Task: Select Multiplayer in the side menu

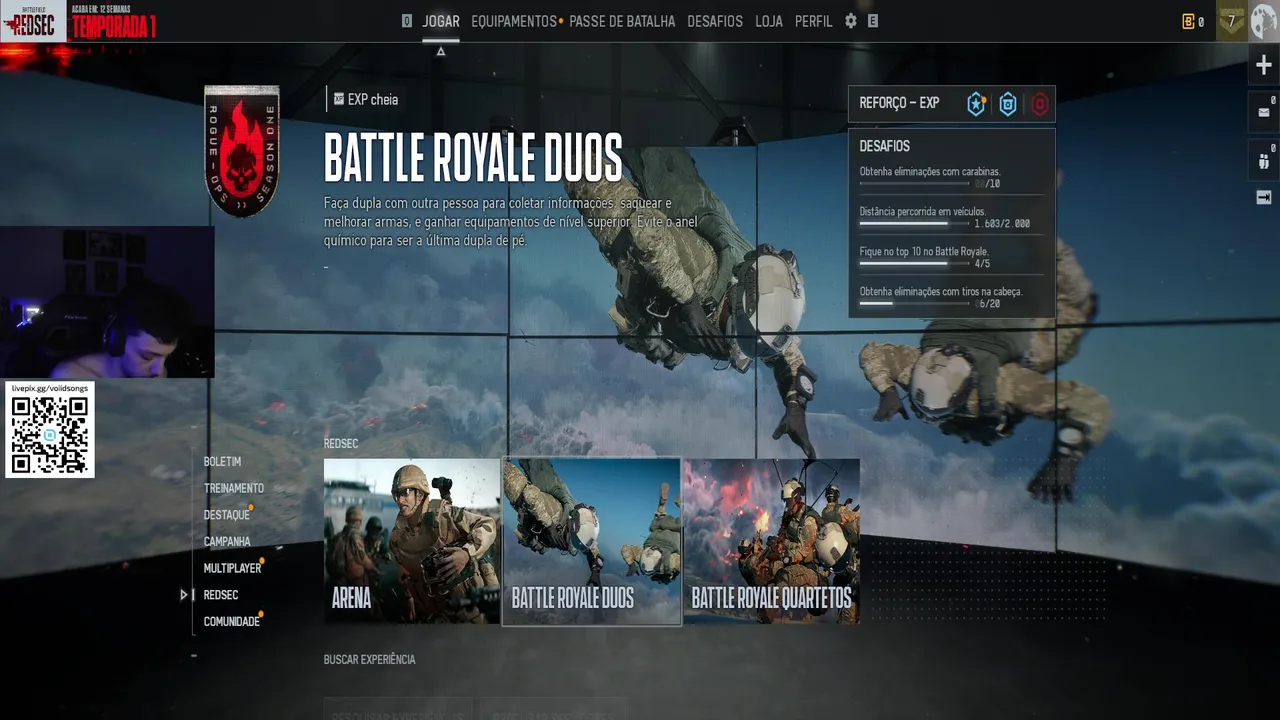Action: pyautogui.click(x=232, y=568)
